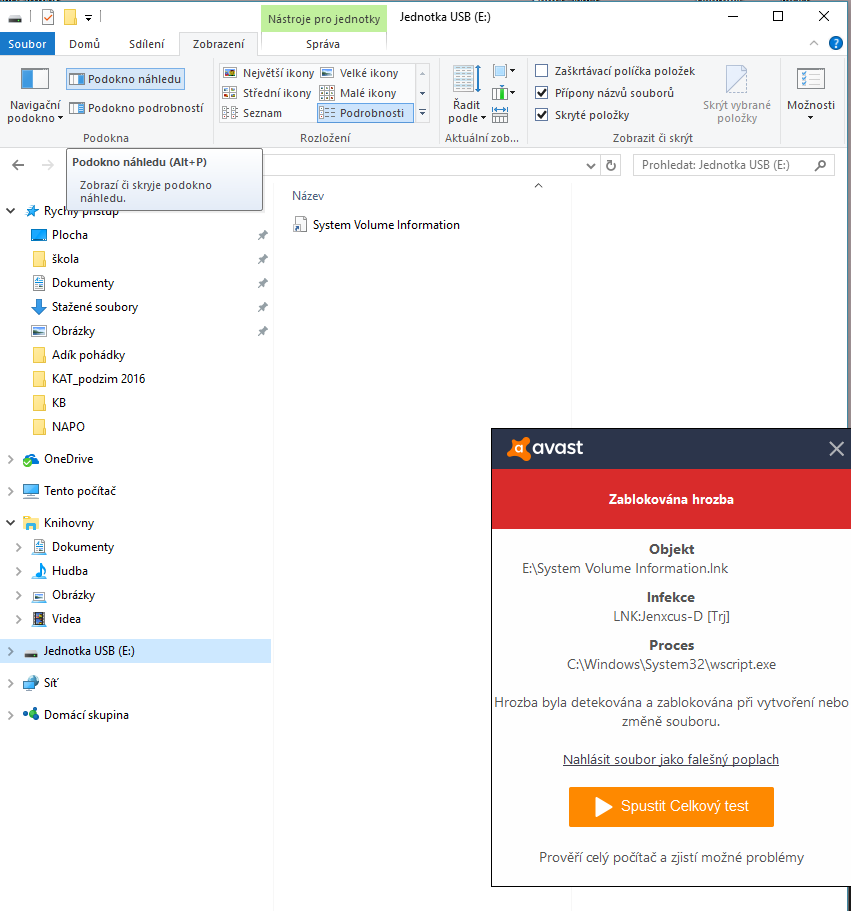
Task: Select Podrobnosti details layout
Action: (365, 113)
